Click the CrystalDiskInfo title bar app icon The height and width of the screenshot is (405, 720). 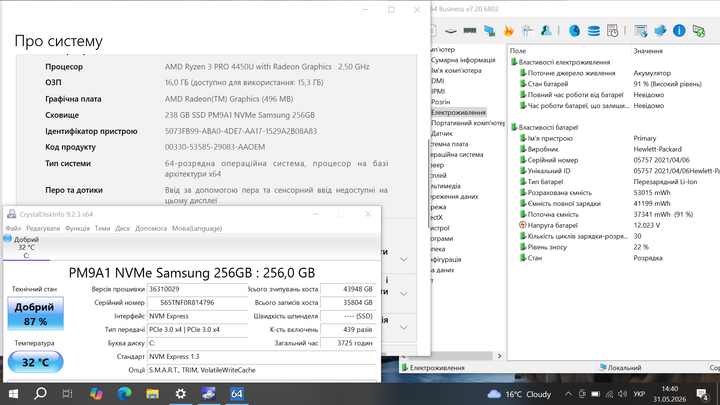click(11, 214)
